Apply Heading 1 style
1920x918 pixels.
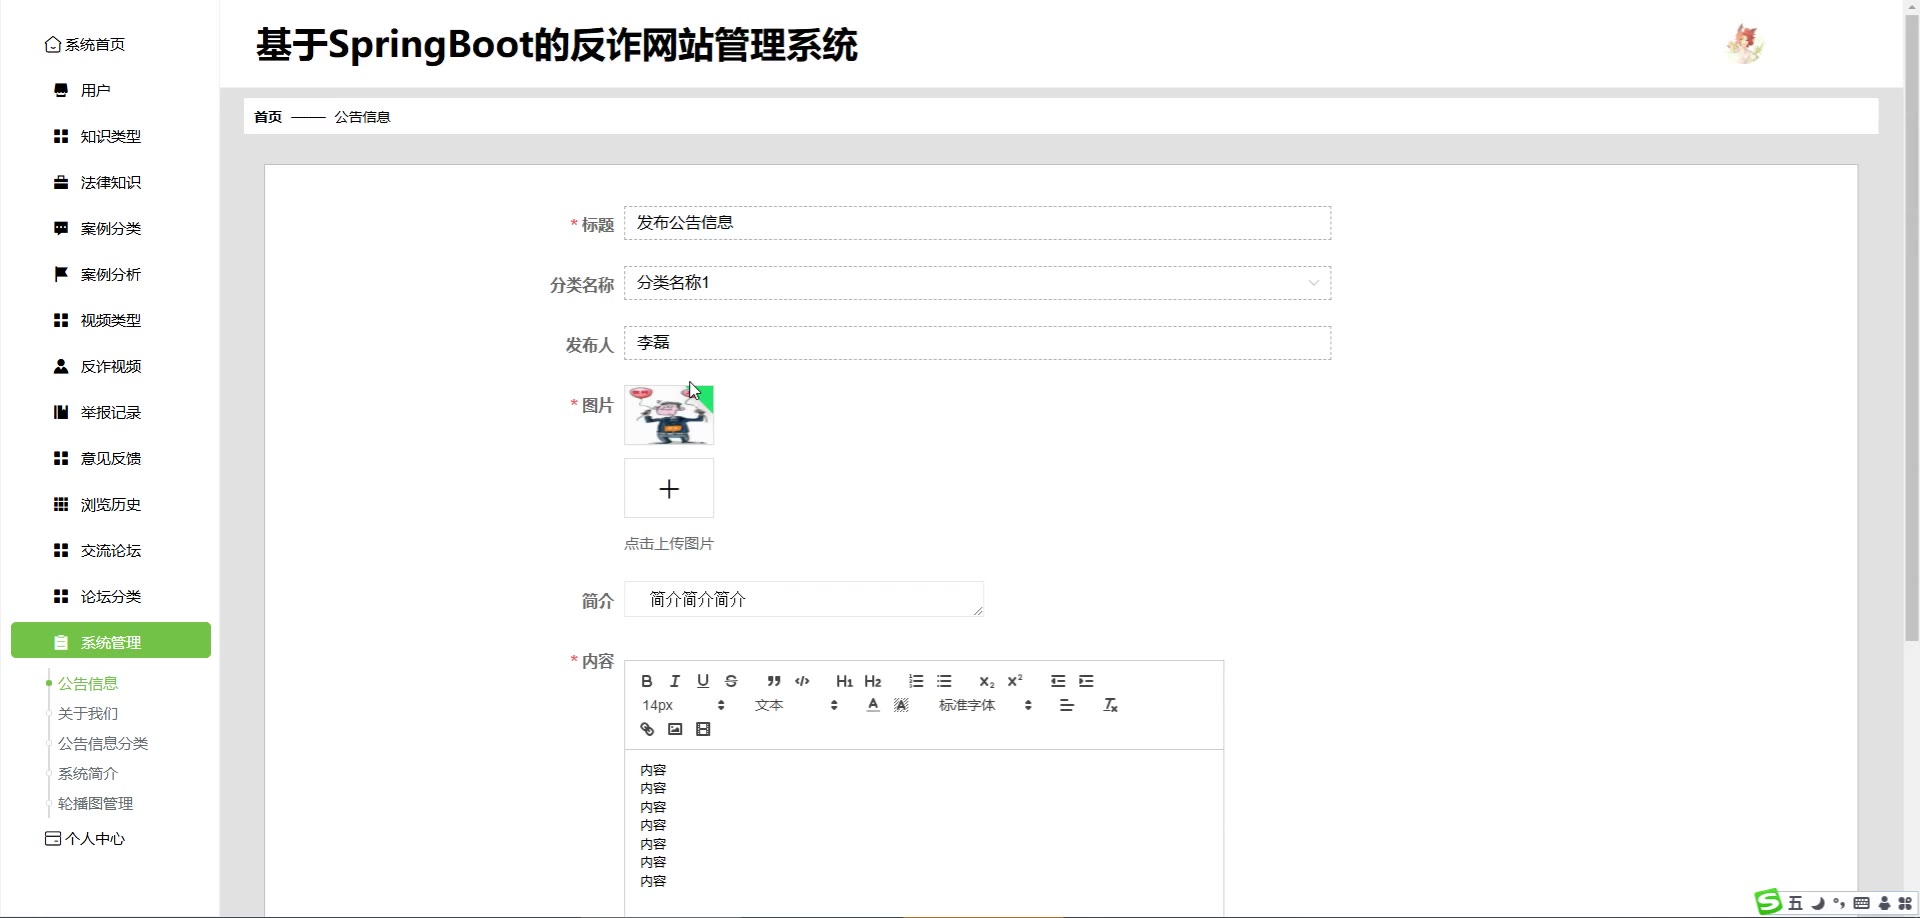coord(845,681)
